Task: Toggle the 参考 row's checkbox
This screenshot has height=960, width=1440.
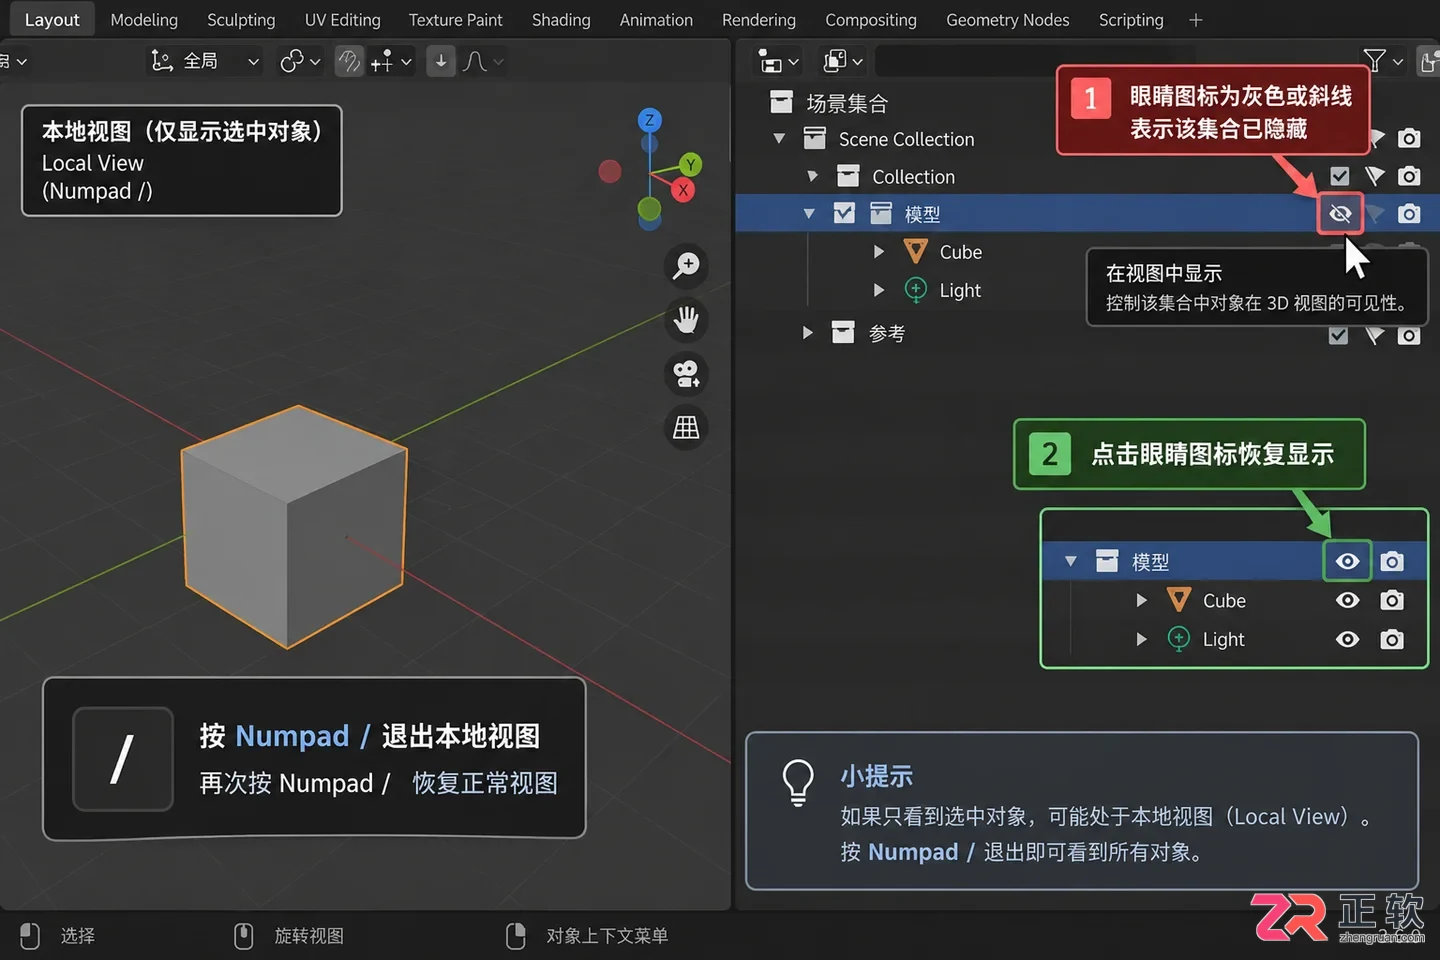Action: (x=1338, y=336)
